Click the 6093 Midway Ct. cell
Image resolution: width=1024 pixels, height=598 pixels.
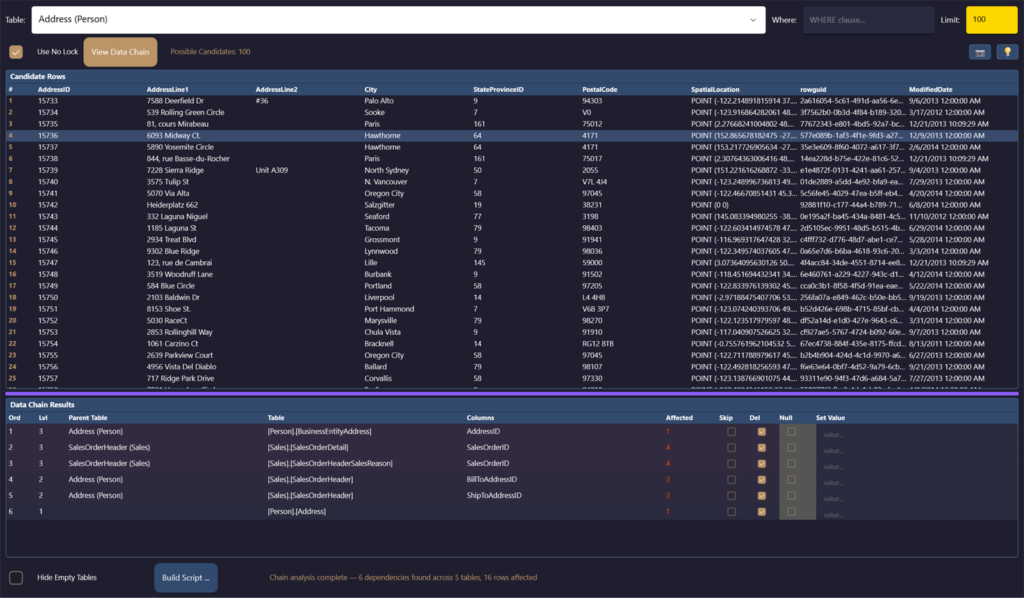[173, 136]
